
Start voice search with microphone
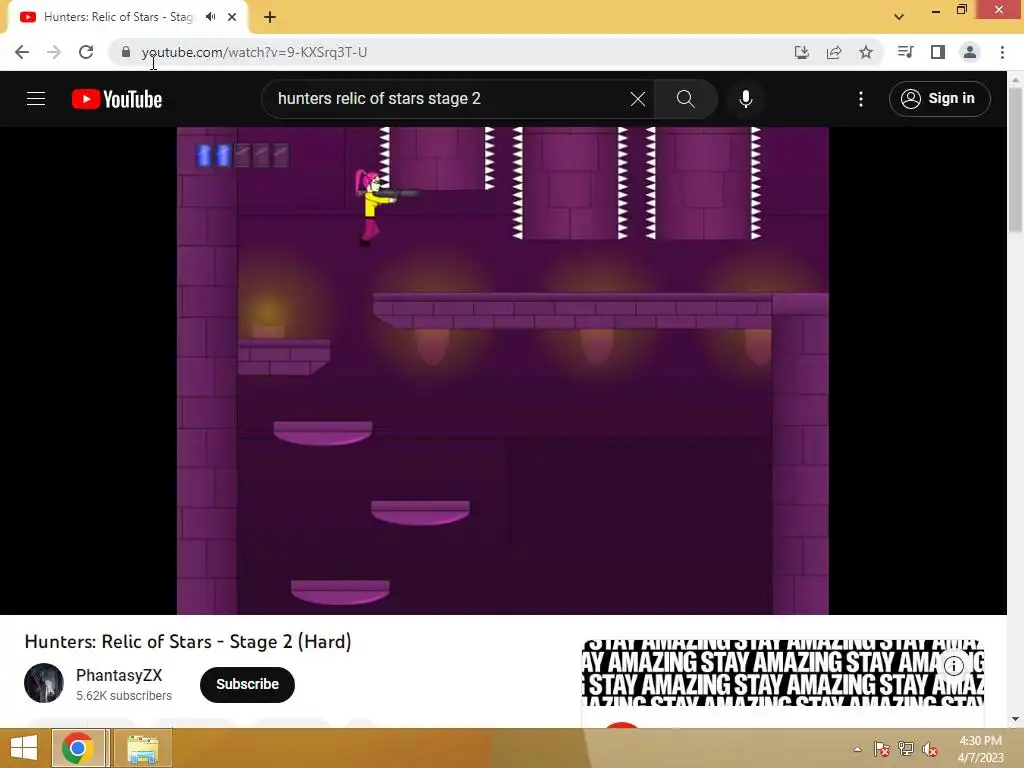click(x=745, y=99)
